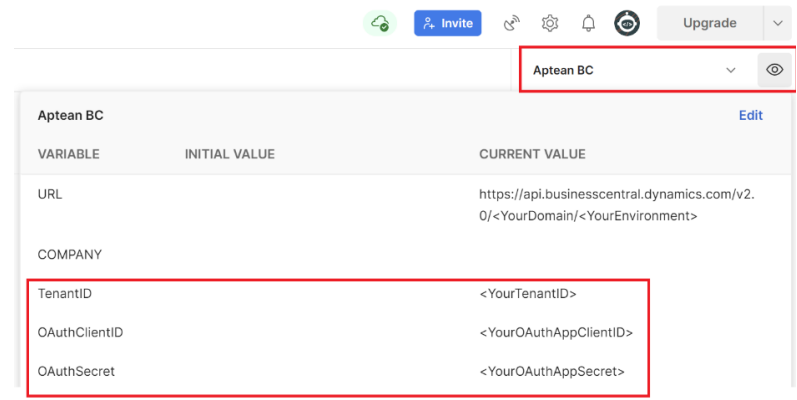Open the user avatar profile menu

pos(627,23)
